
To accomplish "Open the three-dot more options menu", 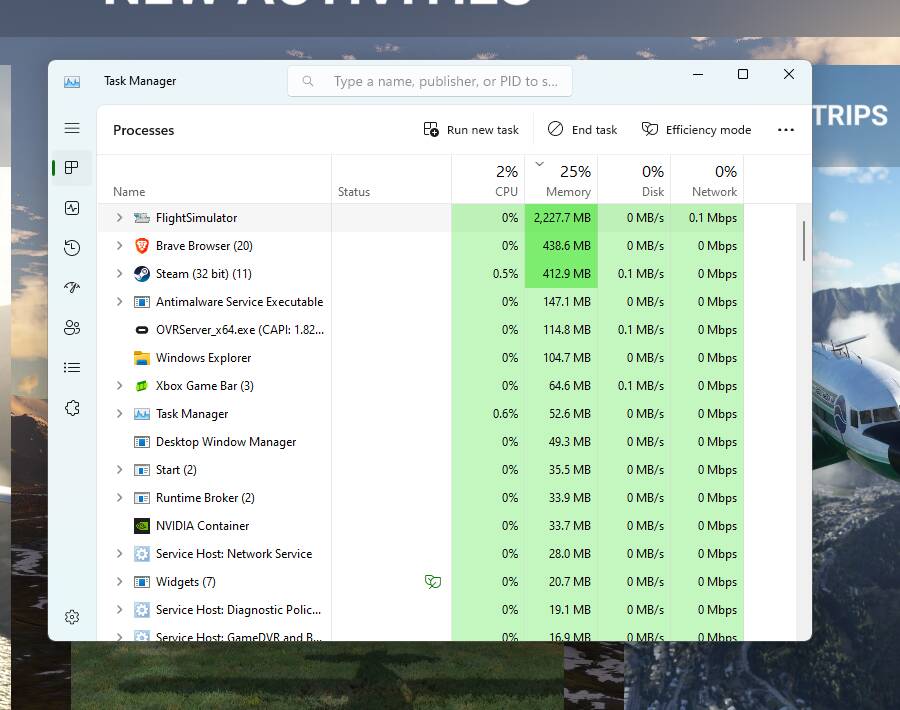I will 786,130.
